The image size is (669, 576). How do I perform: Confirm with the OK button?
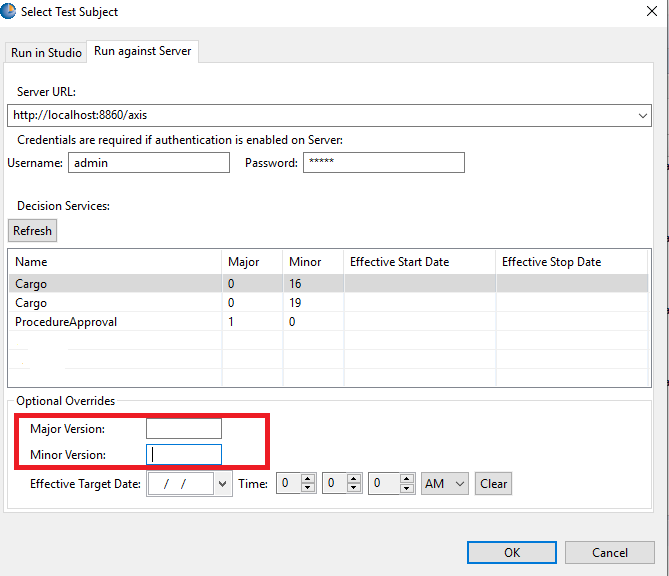pos(512,553)
